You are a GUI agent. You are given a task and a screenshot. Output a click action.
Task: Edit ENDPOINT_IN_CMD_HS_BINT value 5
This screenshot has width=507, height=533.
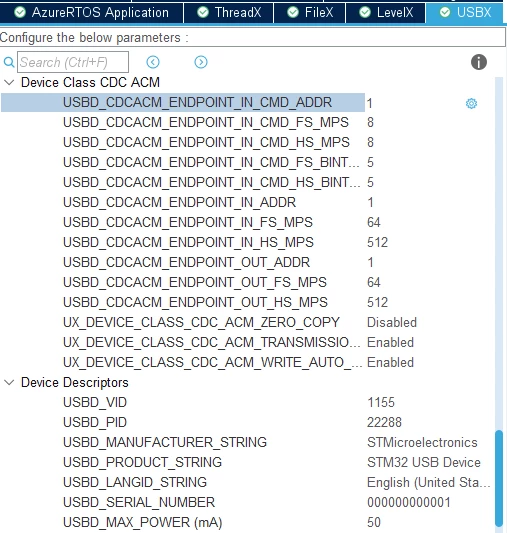point(370,183)
